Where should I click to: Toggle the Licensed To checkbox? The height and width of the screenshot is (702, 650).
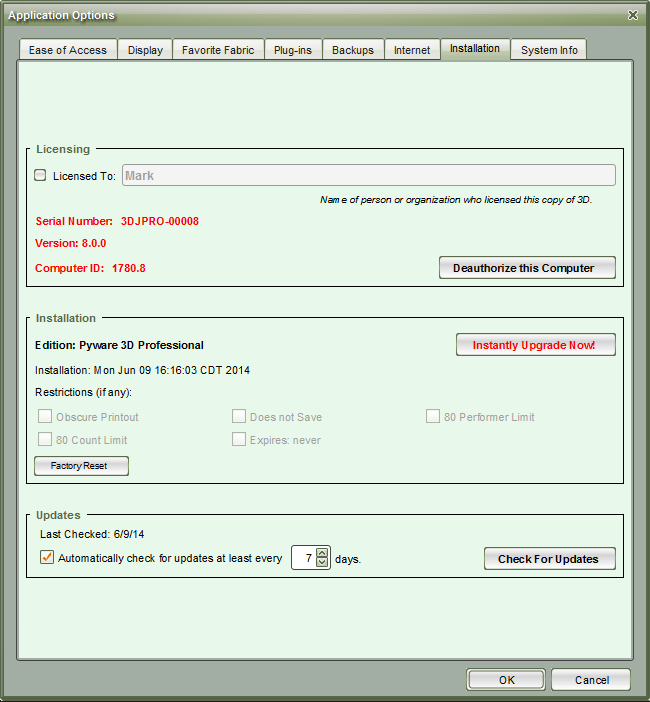pos(40,175)
